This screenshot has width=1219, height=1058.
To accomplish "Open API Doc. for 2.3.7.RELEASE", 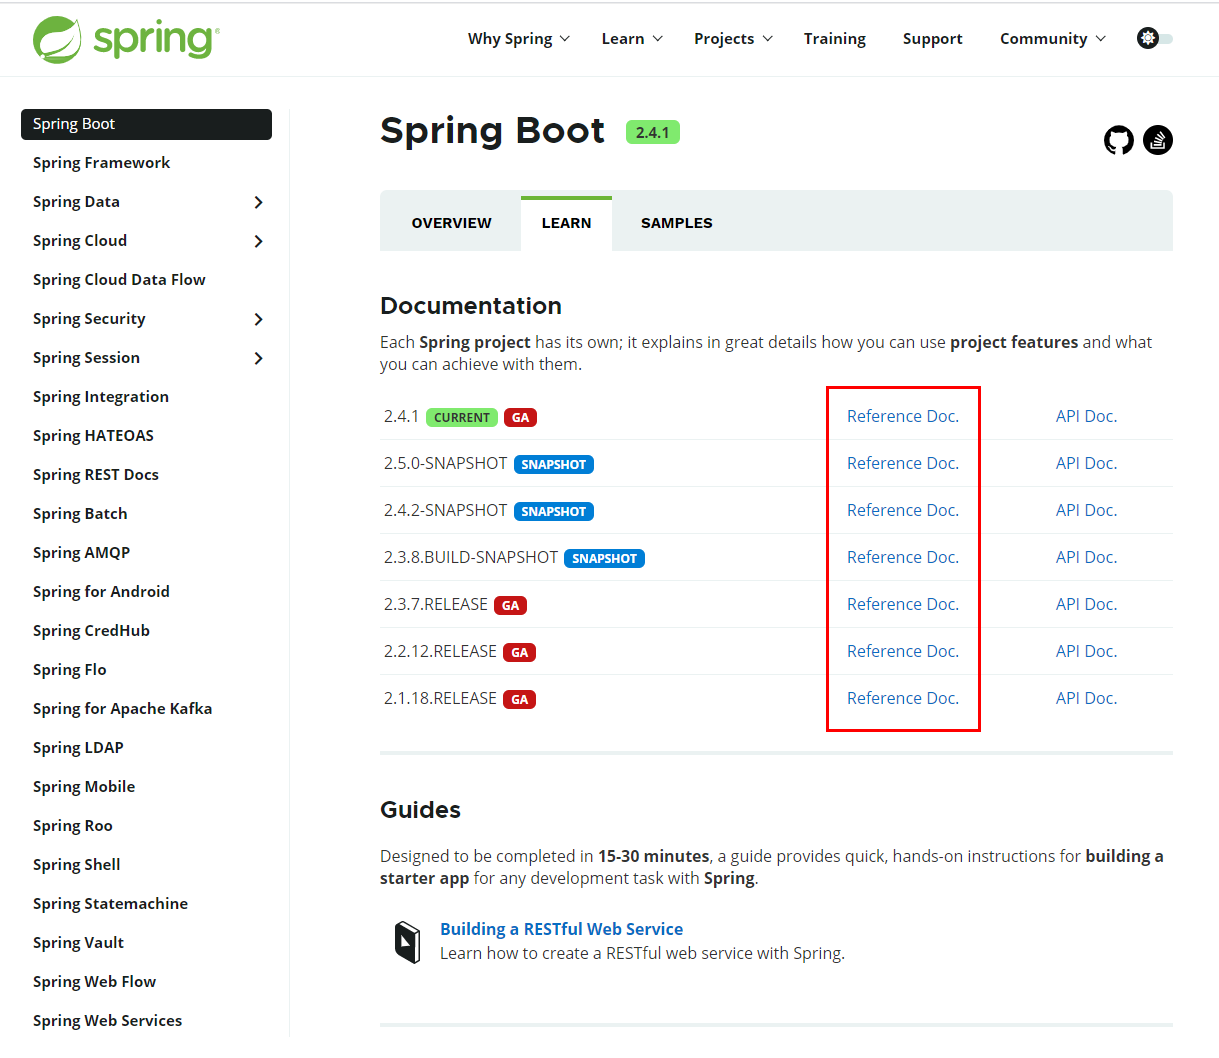I will (x=1086, y=604).
